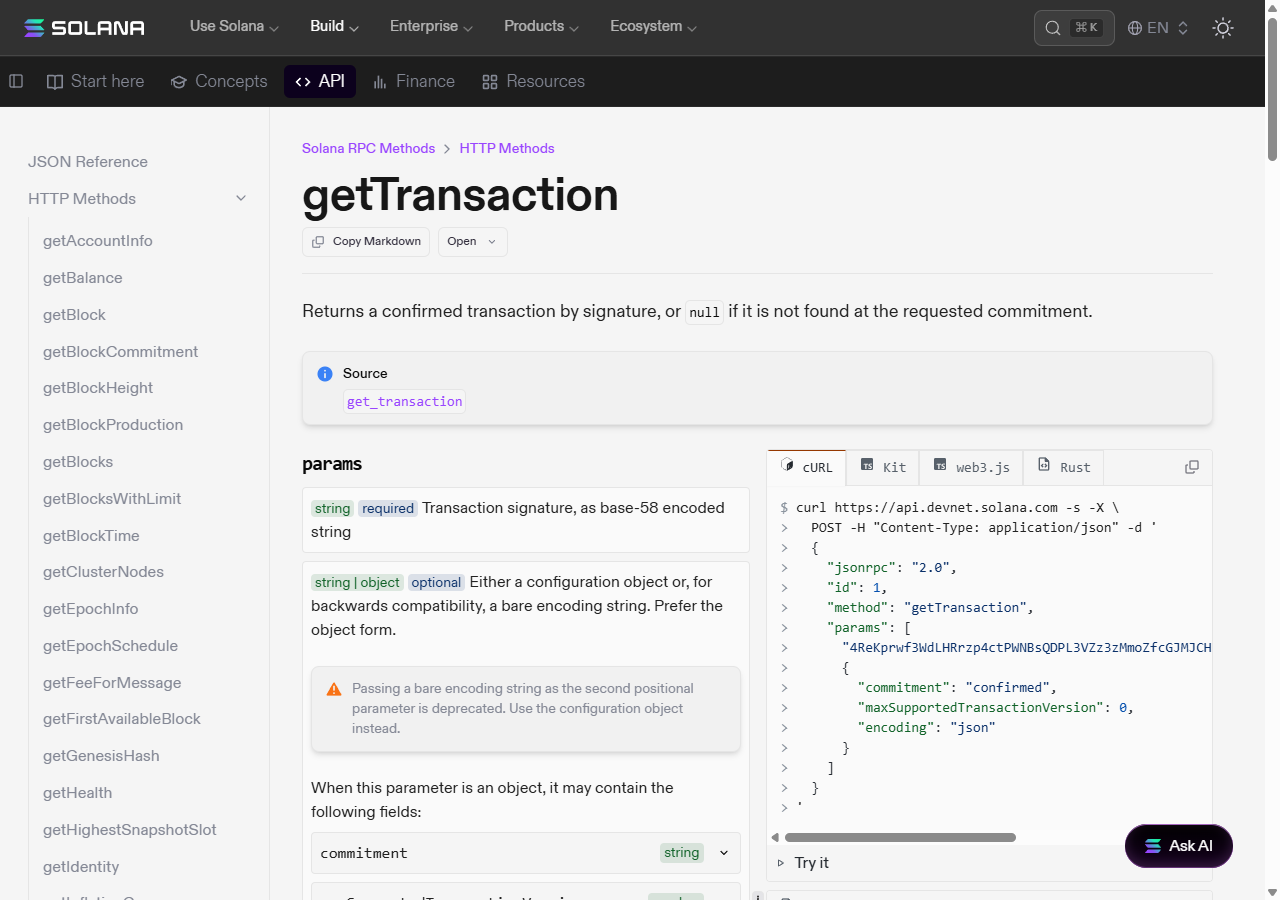This screenshot has height=900, width=1280.
Task: Click the Copy Markdown button
Action: click(366, 242)
